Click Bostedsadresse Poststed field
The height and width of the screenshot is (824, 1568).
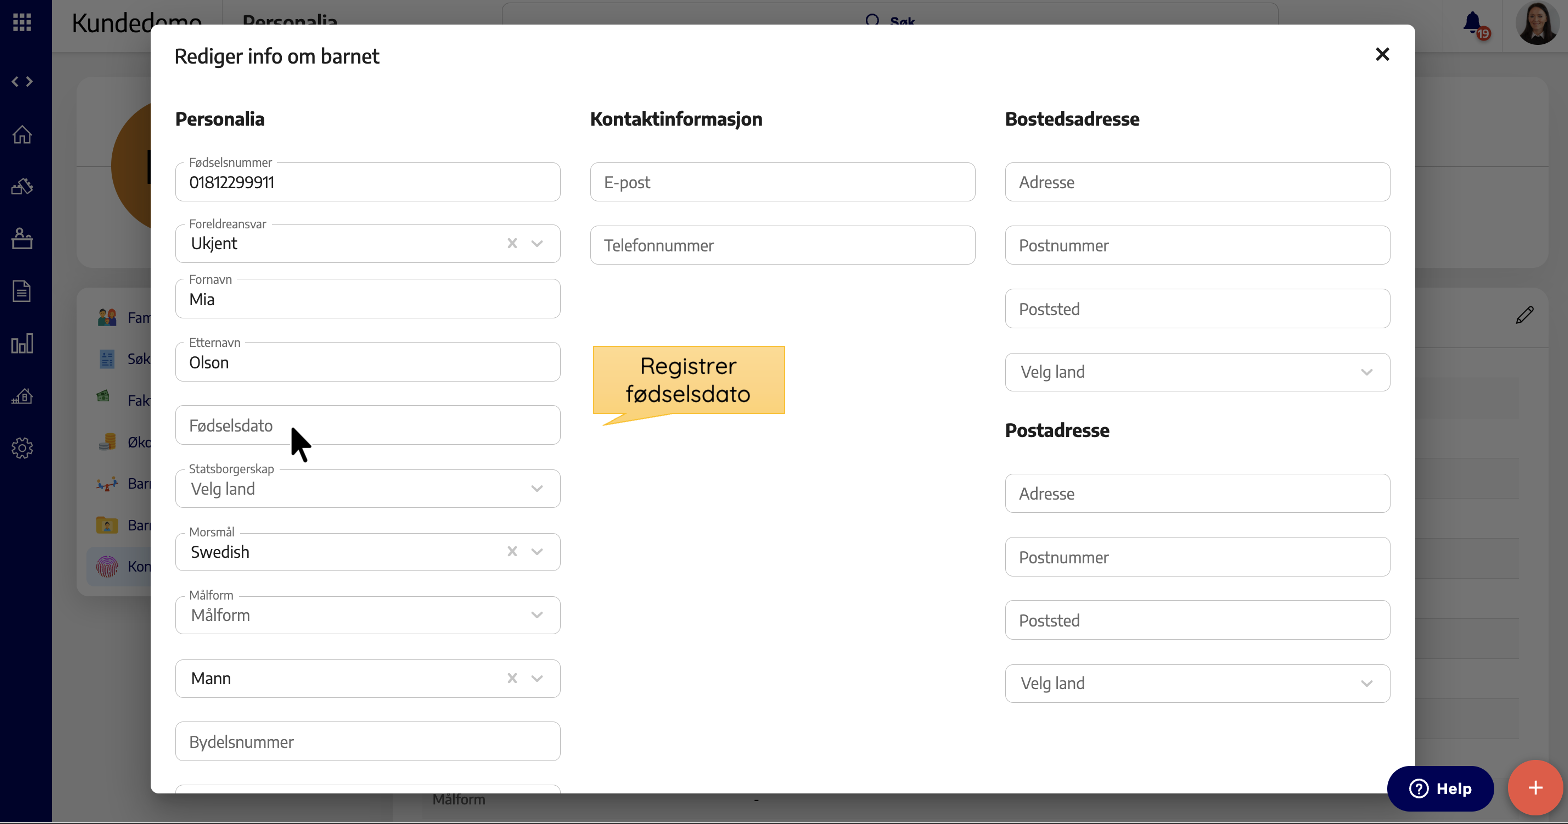click(x=1197, y=309)
